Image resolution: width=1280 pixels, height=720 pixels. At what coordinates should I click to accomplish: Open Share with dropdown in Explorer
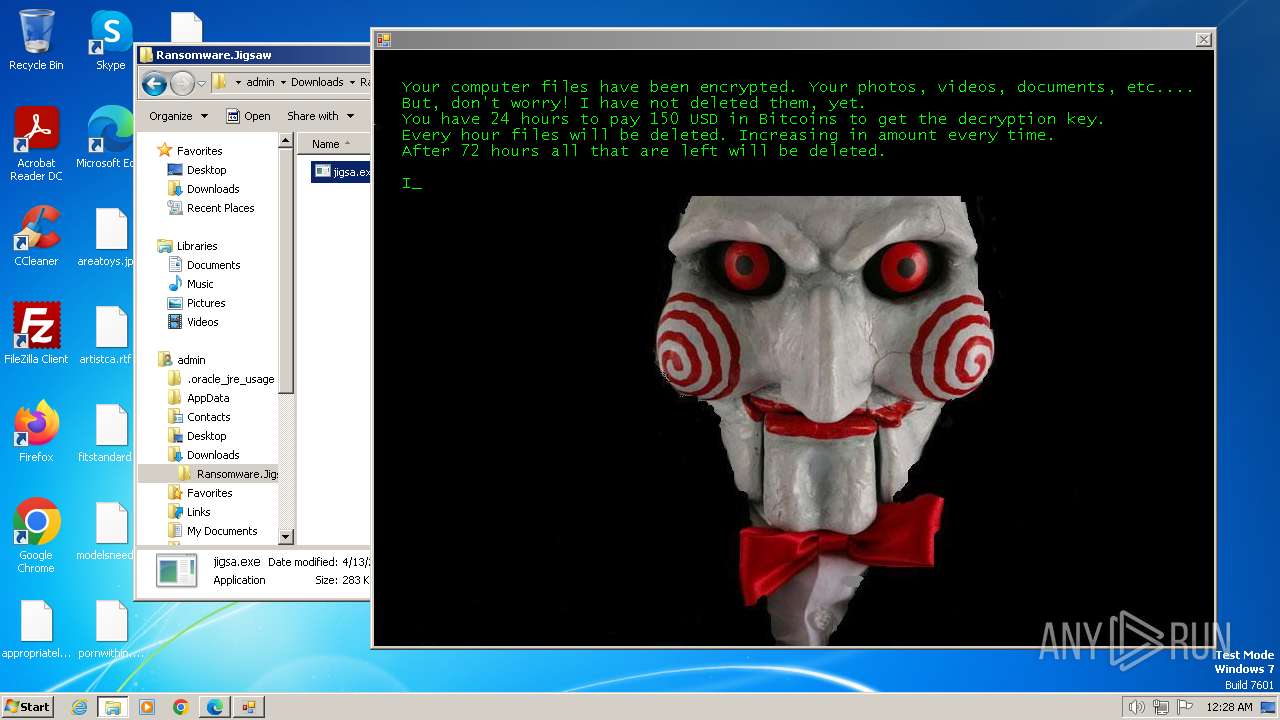pos(320,116)
